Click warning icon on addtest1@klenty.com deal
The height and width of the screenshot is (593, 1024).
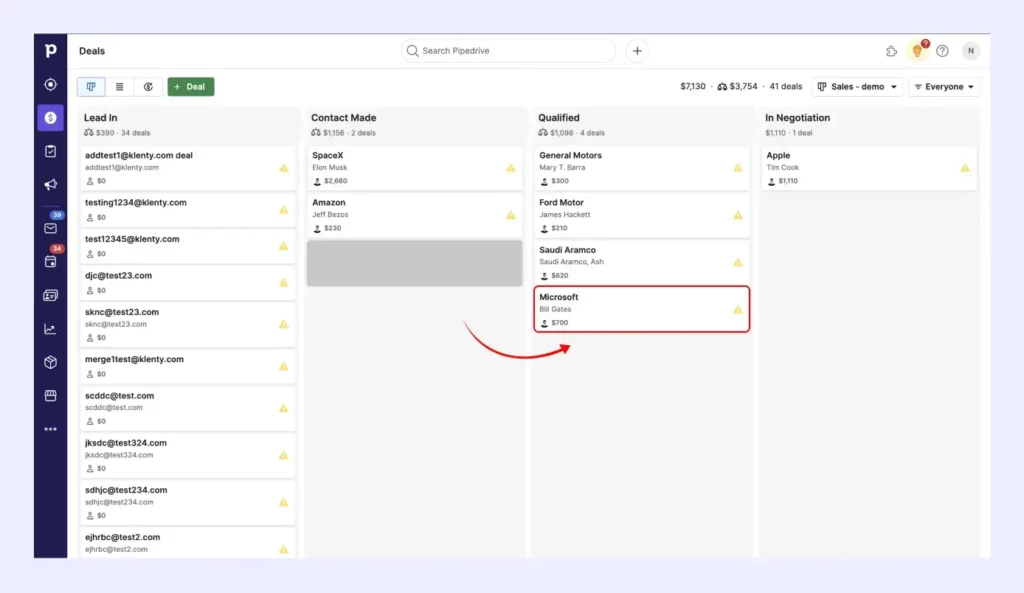pyautogui.click(x=283, y=168)
